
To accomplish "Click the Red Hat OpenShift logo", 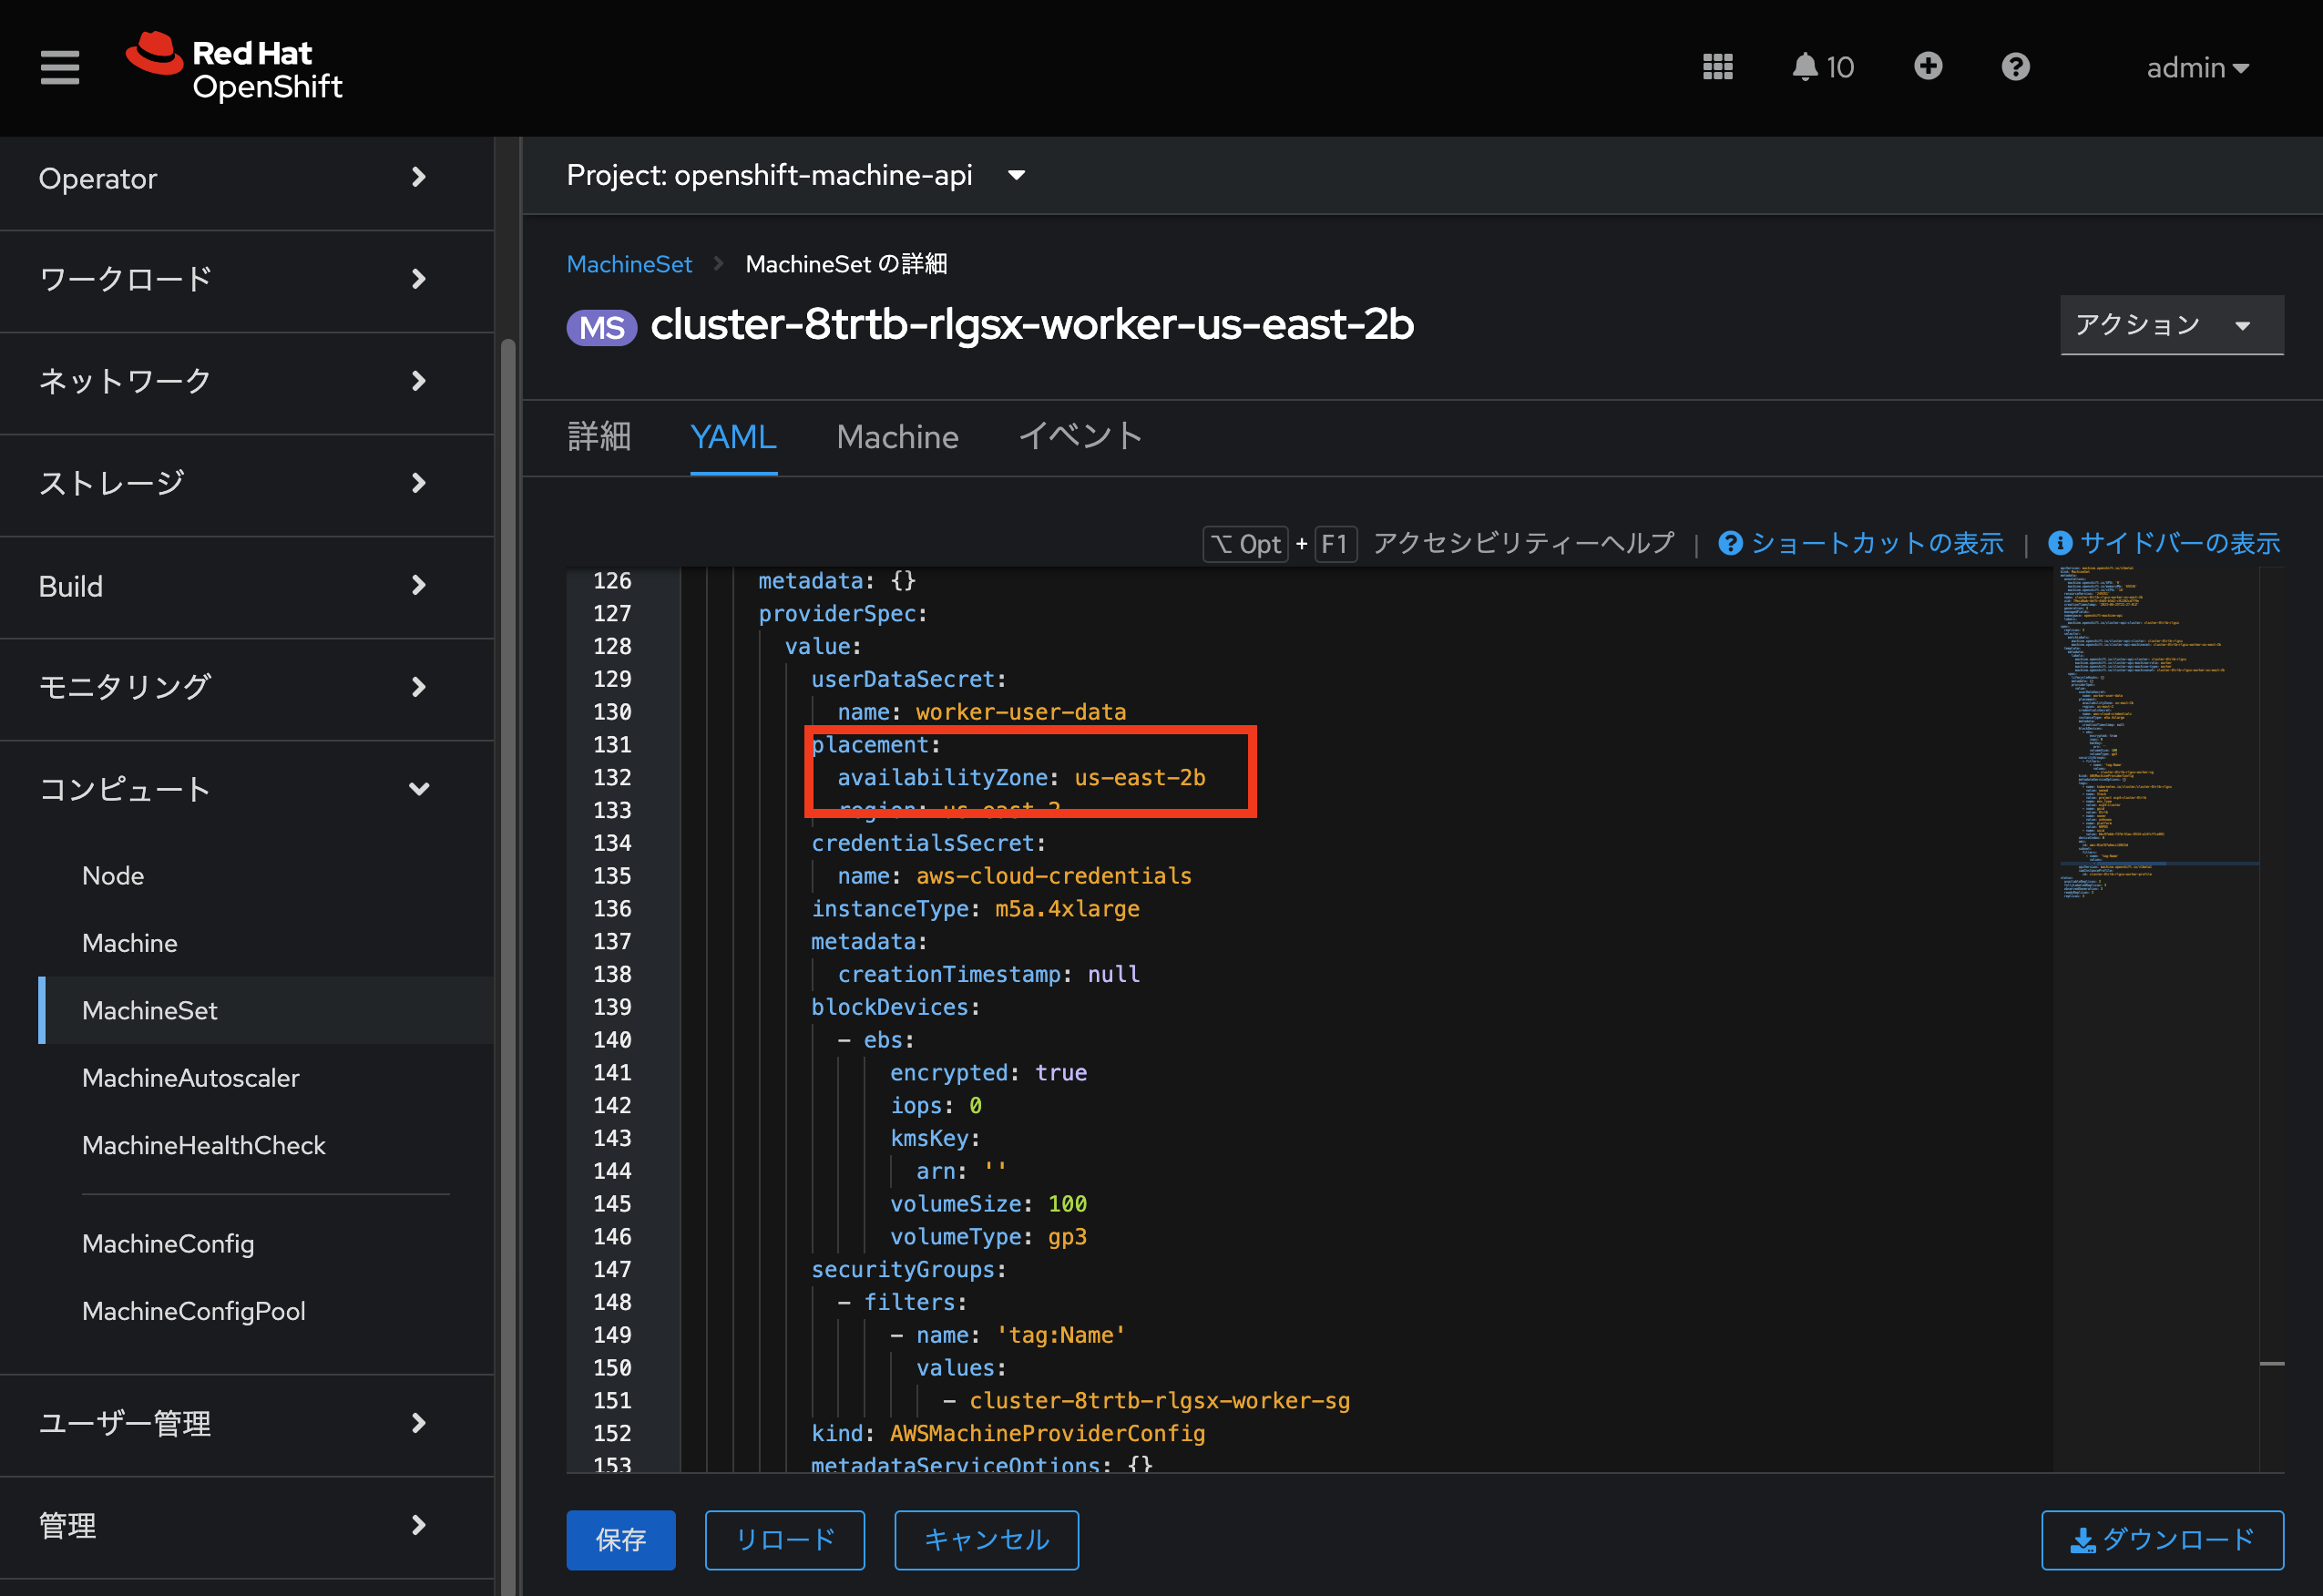I will (x=234, y=67).
